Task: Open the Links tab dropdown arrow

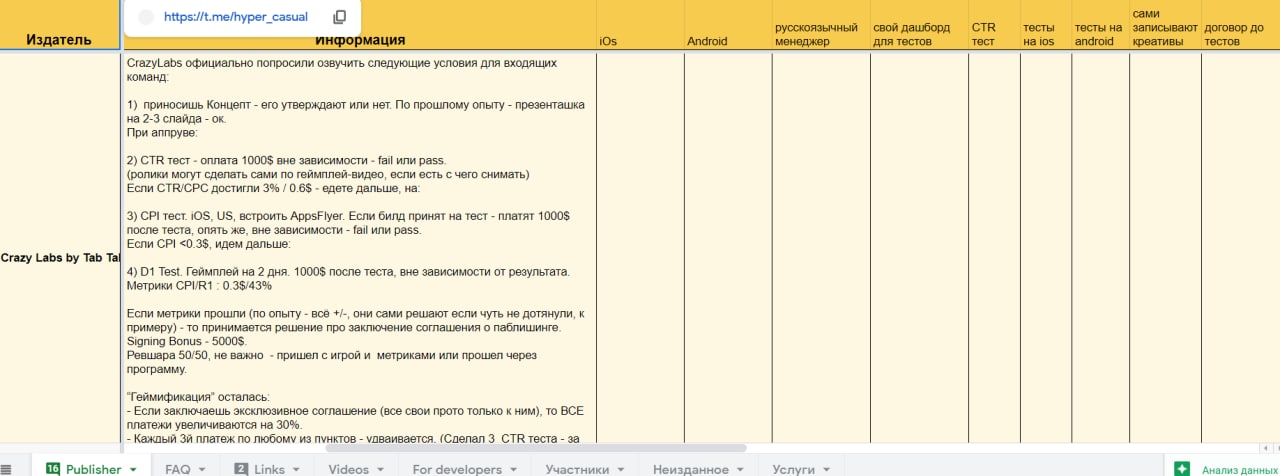Action: click(x=297, y=469)
